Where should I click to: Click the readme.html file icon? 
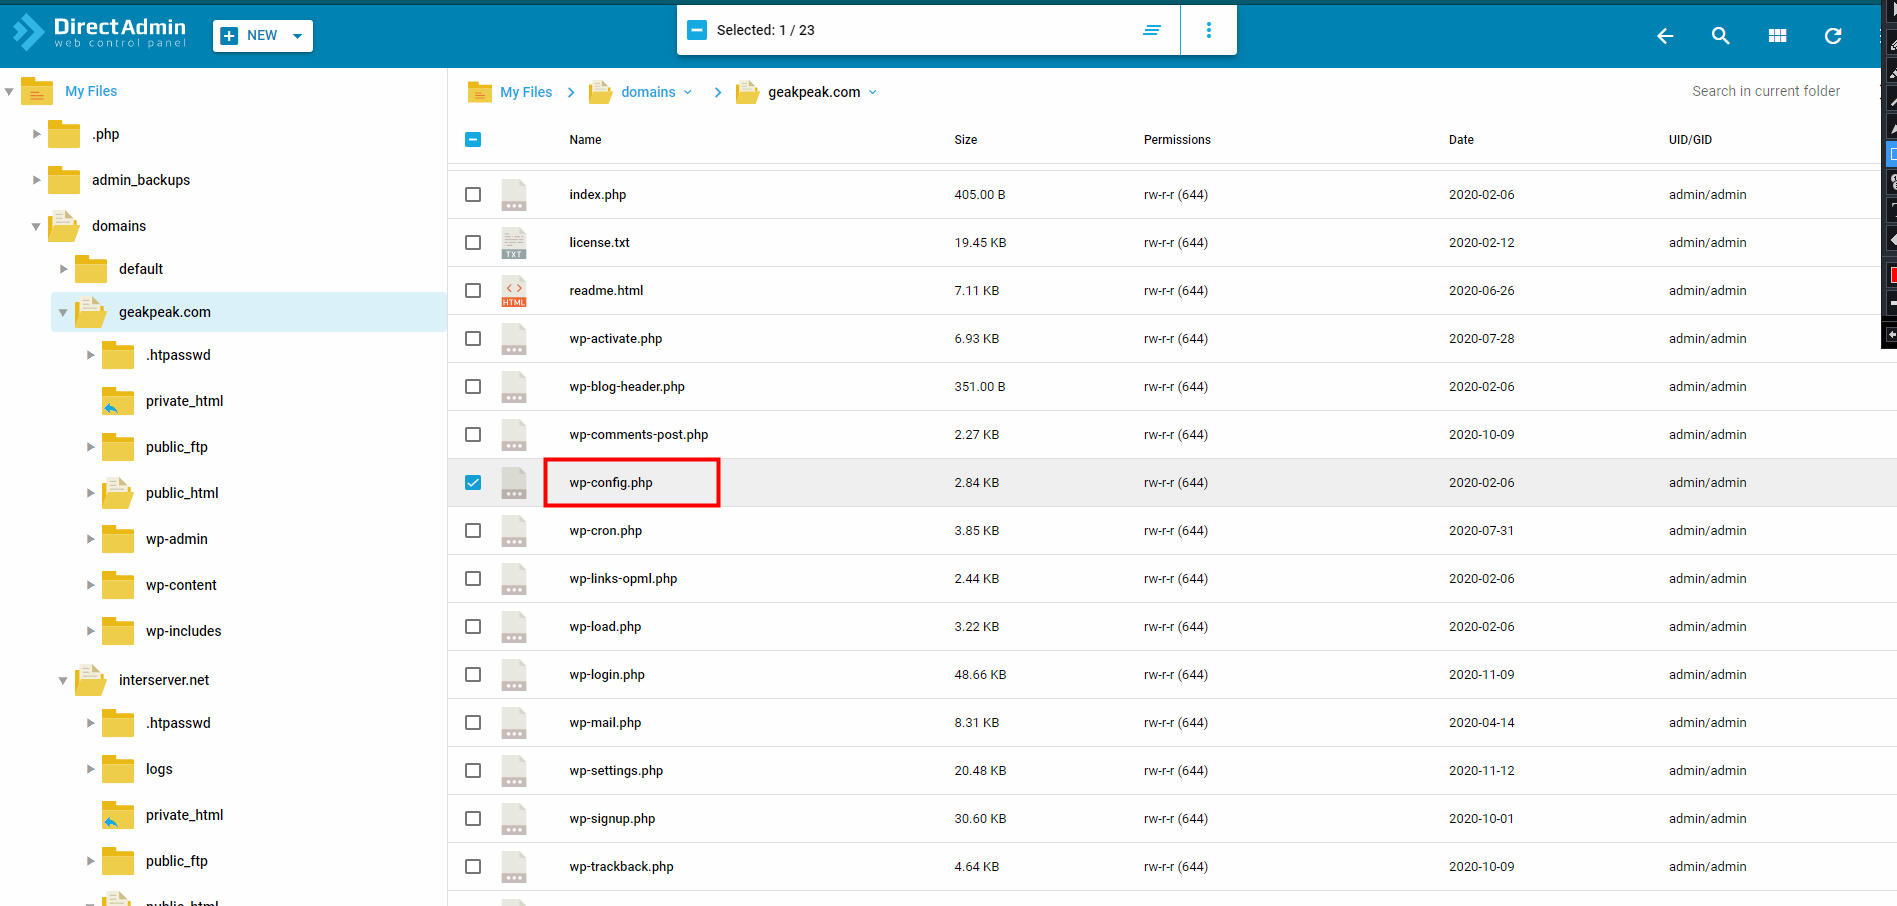point(514,291)
